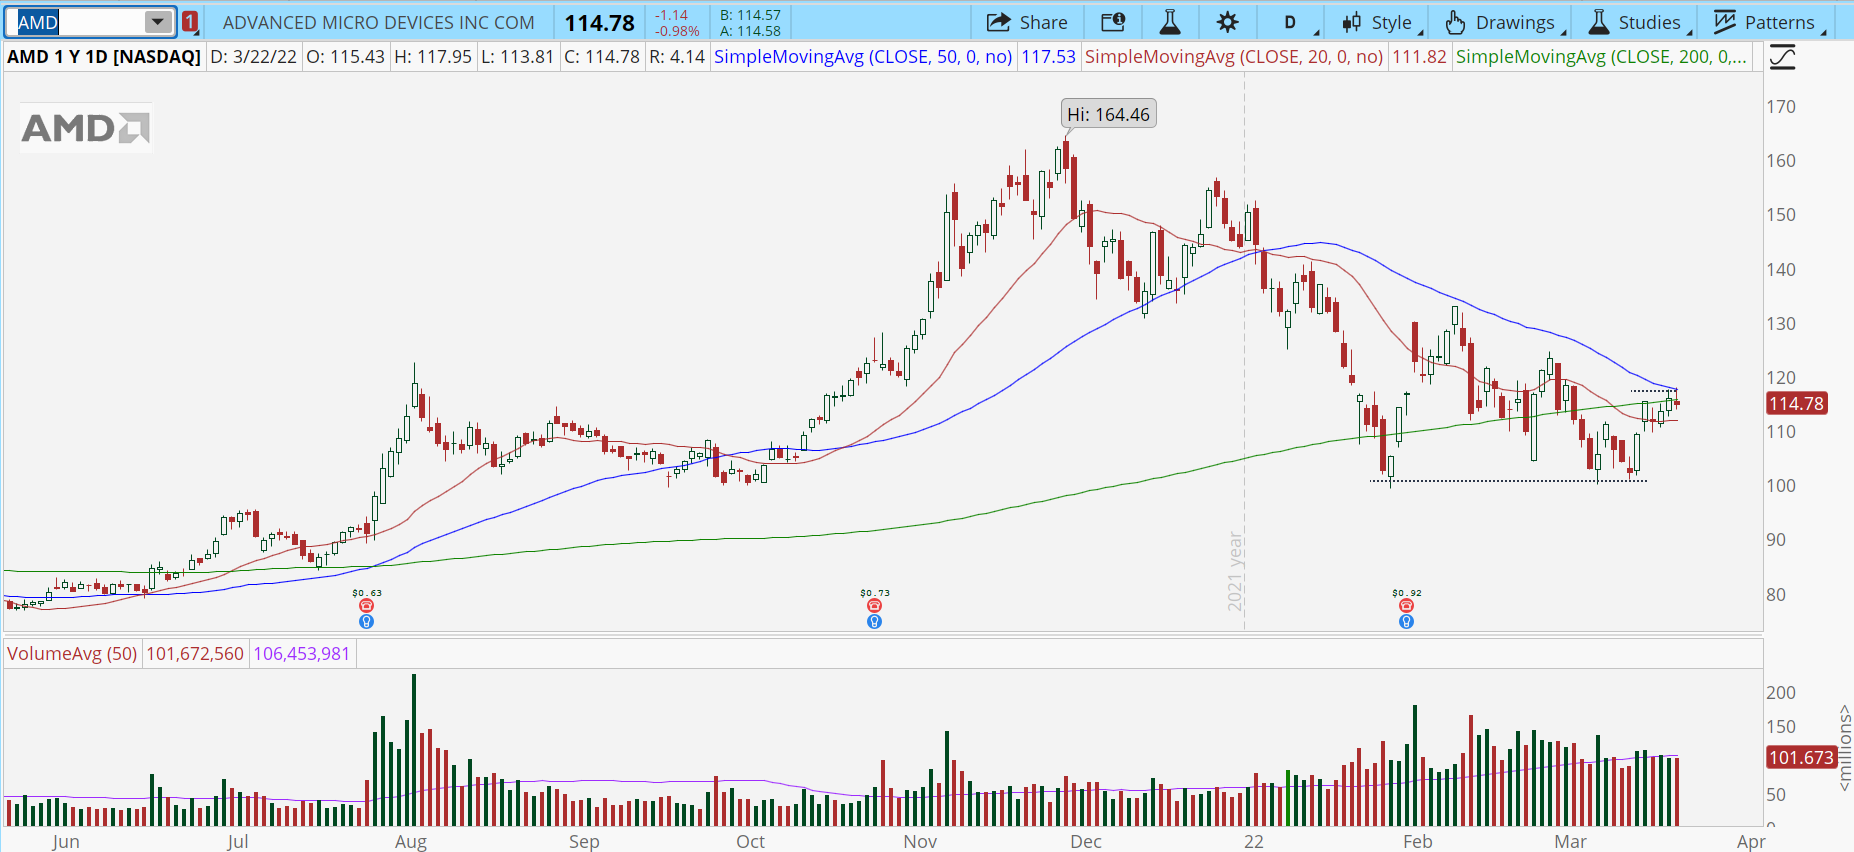Click the Nov label on time axis
Image resolution: width=1854 pixels, height=852 pixels.
pos(920,841)
